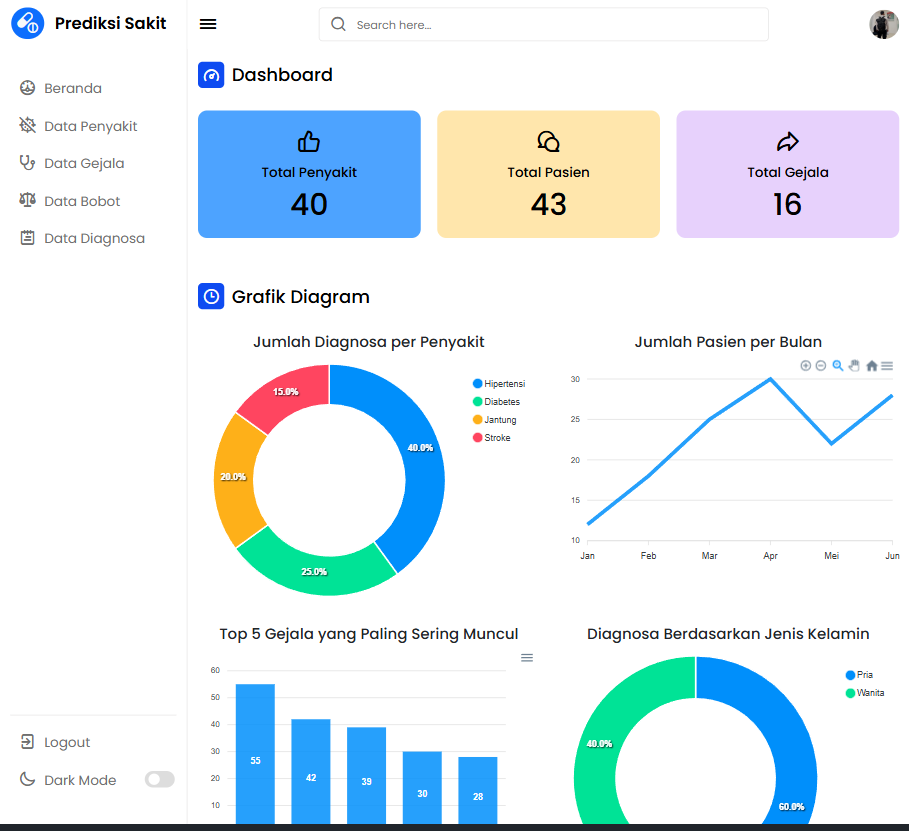The image size is (909, 831).
Task: Click the line chart zoom in icon
Action: coord(805,365)
